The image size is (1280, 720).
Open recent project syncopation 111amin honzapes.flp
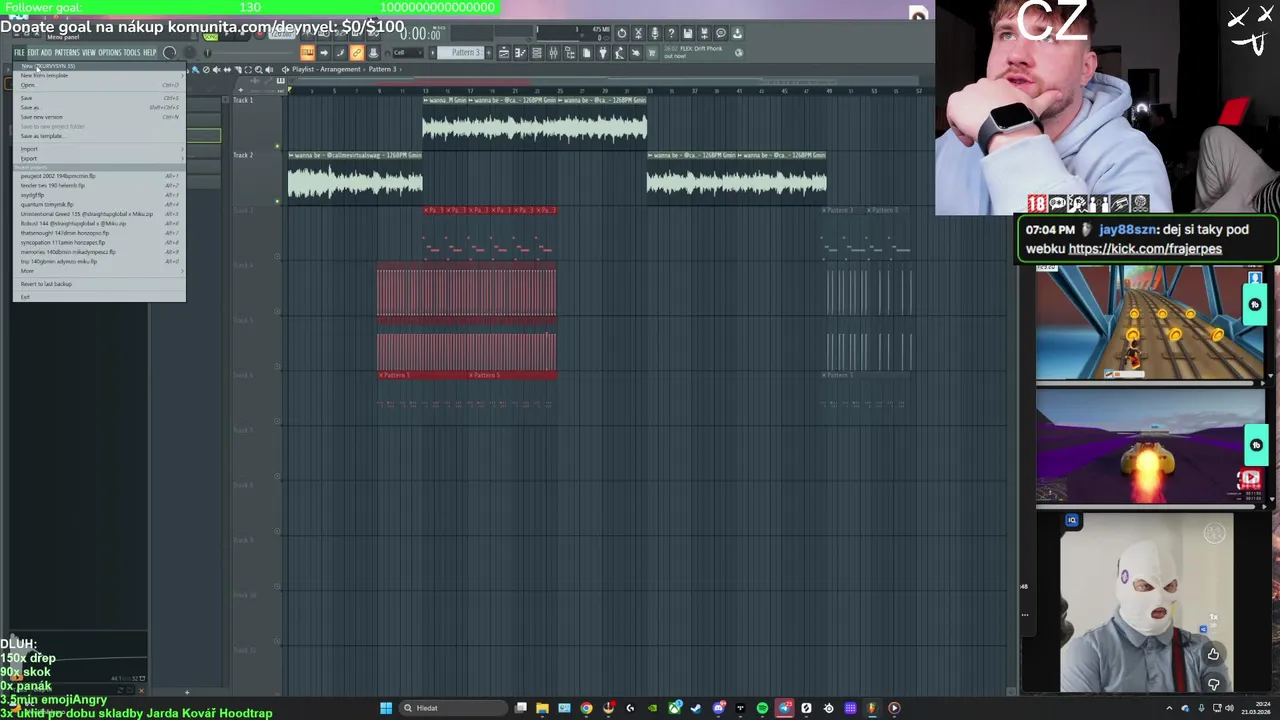click(x=99, y=242)
